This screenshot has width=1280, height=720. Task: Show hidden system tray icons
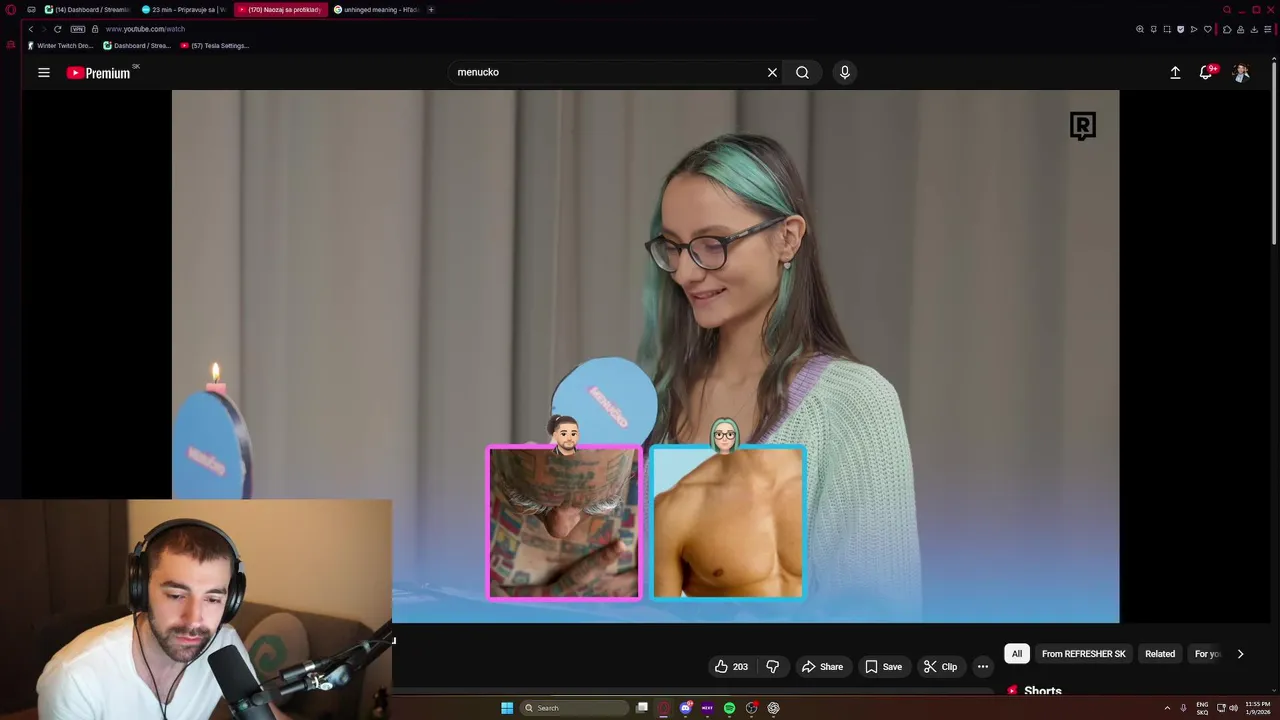click(x=1167, y=708)
